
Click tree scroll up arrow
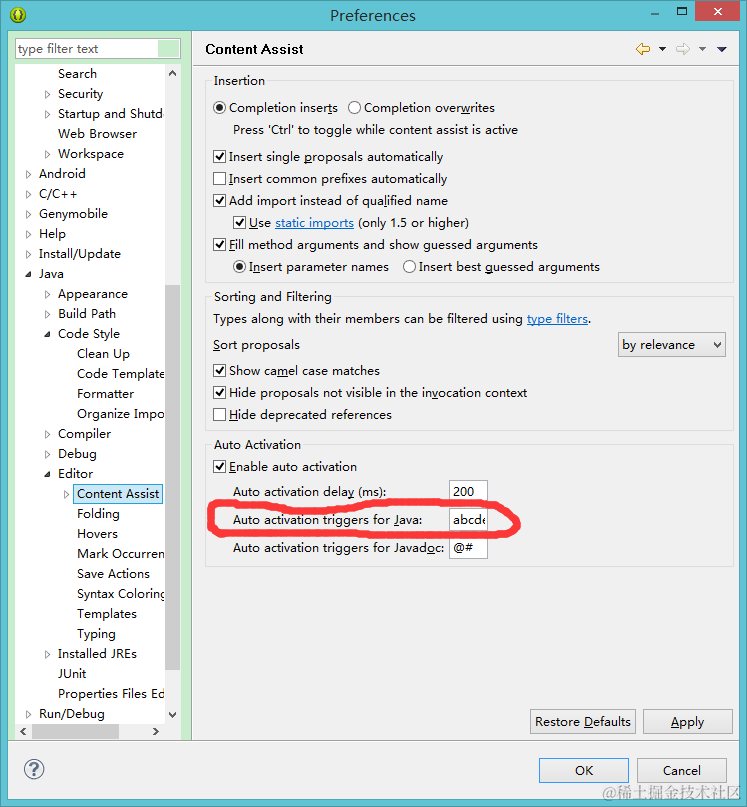[x=172, y=74]
